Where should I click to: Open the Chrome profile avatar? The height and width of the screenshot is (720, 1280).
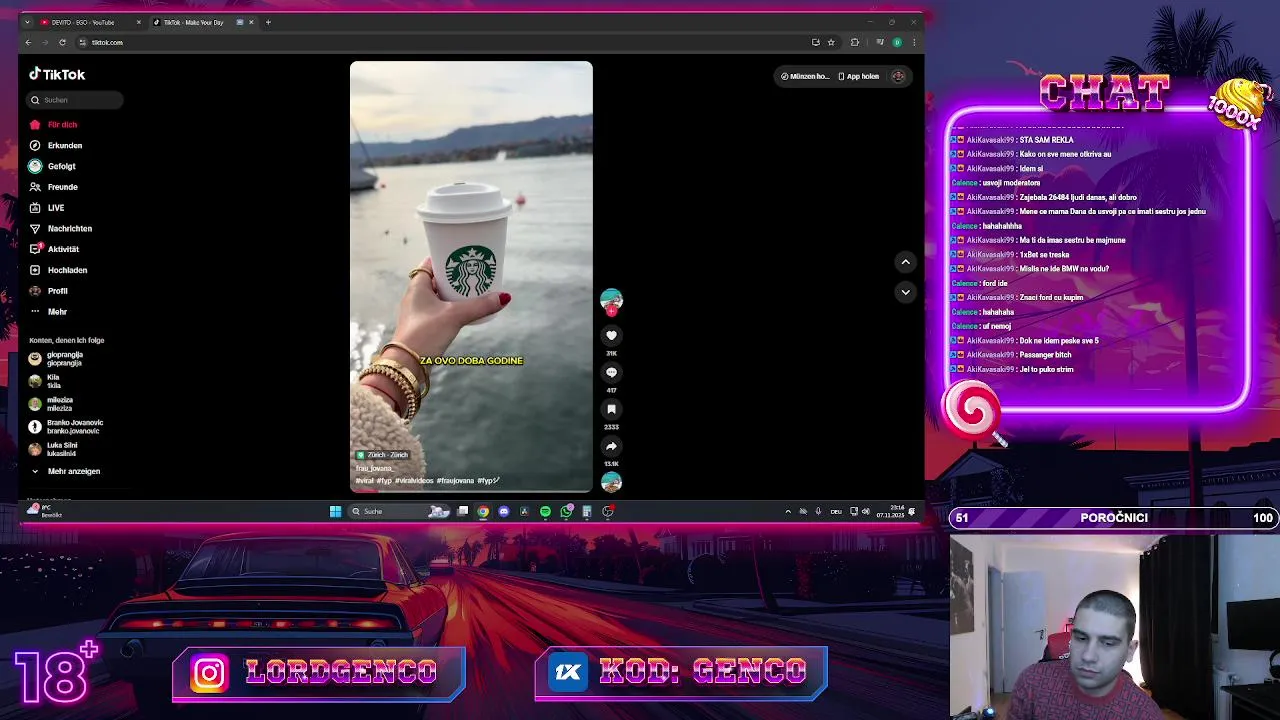(897, 42)
